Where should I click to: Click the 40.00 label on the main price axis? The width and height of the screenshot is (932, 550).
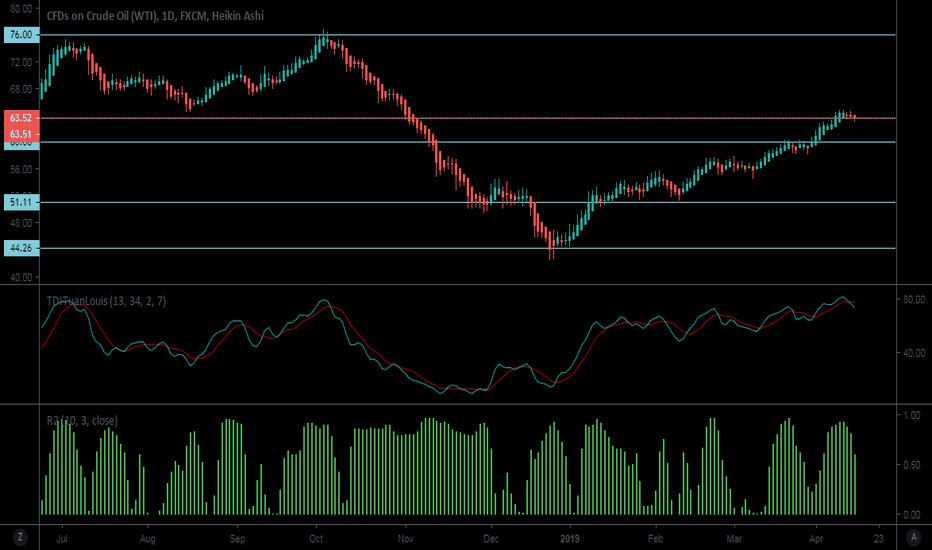(21, 277)
